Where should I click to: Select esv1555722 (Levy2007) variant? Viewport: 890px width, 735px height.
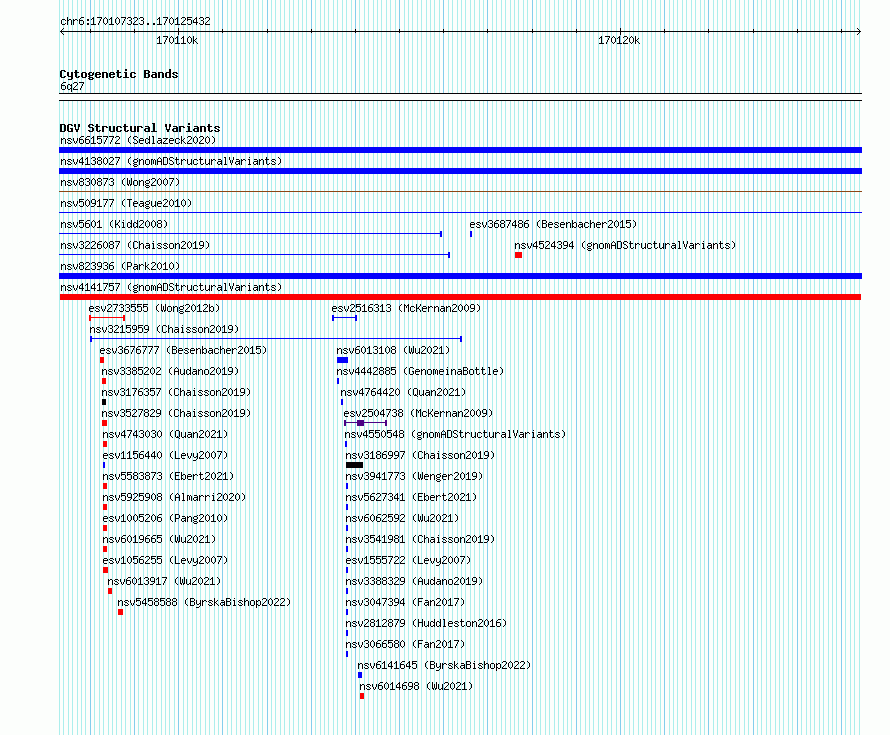(408, 560)
